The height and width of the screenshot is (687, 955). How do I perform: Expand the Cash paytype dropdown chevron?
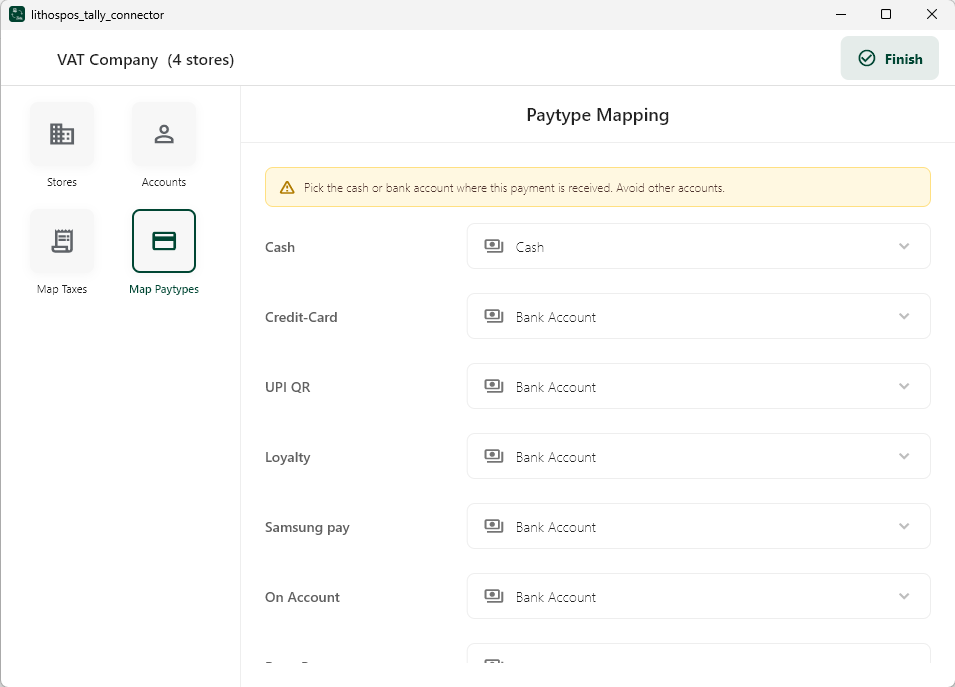pyautogui.click(x=904, y=246)
